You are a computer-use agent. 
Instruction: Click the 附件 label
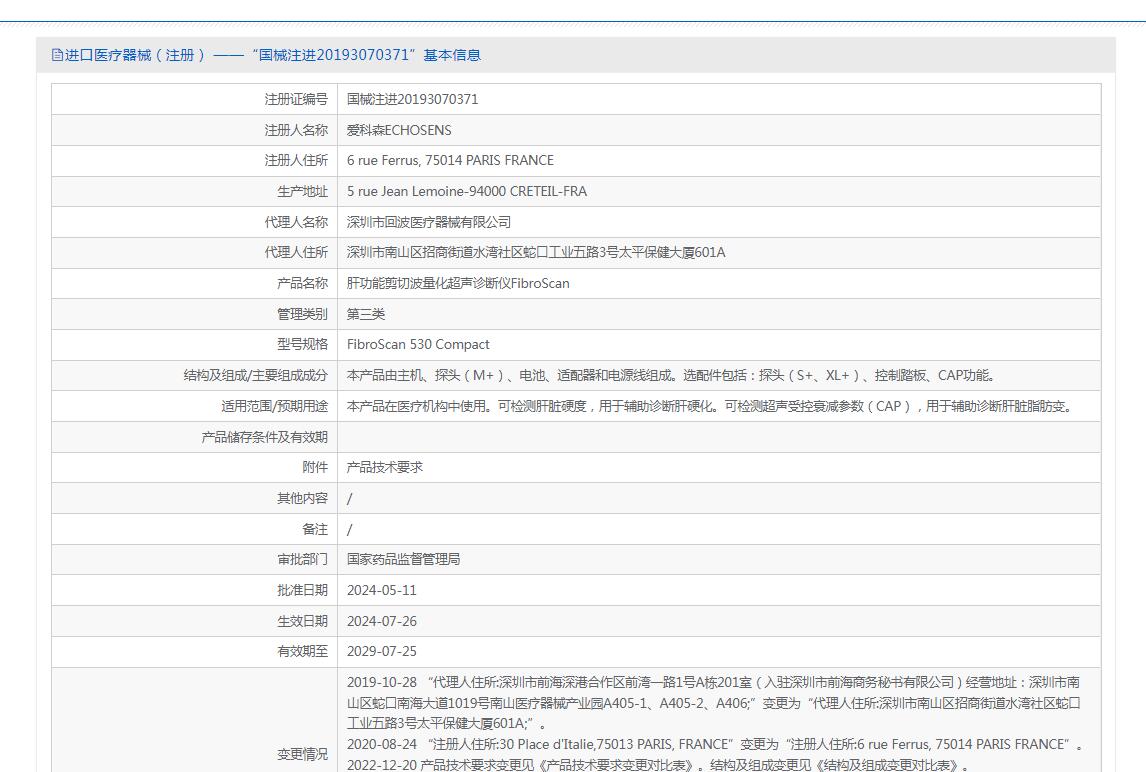pos(315,468)
